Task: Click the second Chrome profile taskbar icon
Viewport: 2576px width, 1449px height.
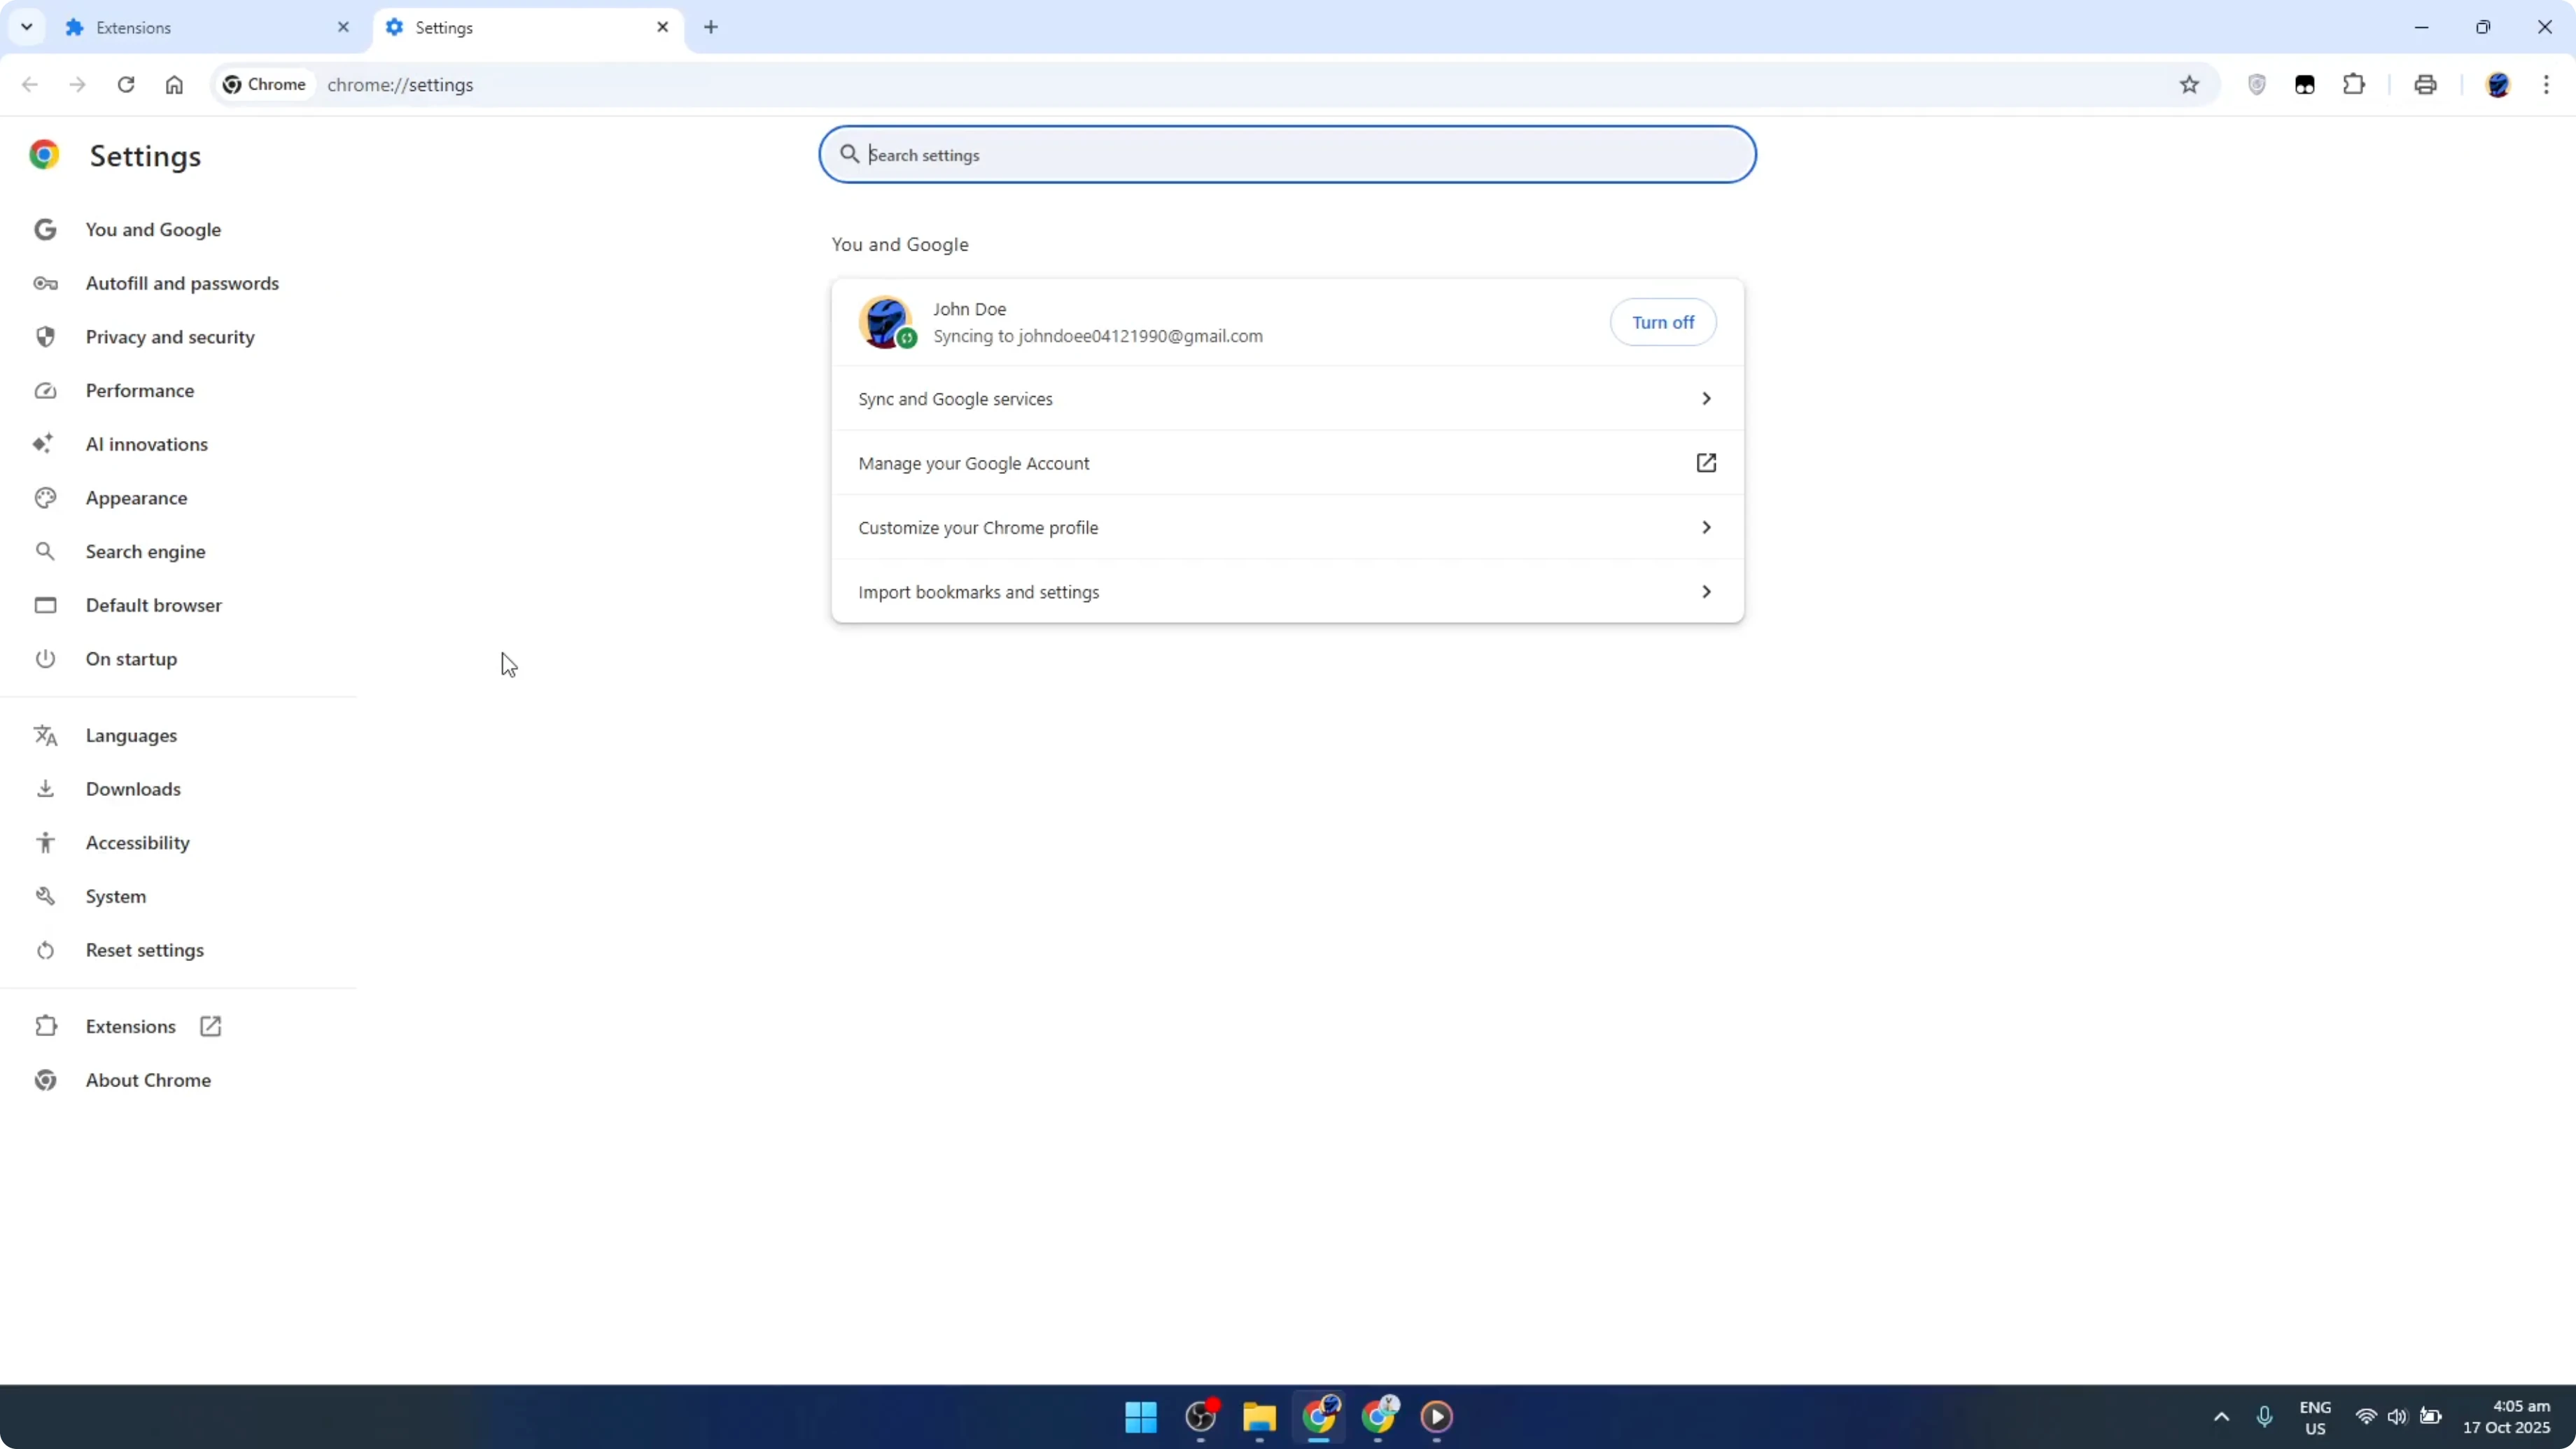Action: coord(1379,1416)
